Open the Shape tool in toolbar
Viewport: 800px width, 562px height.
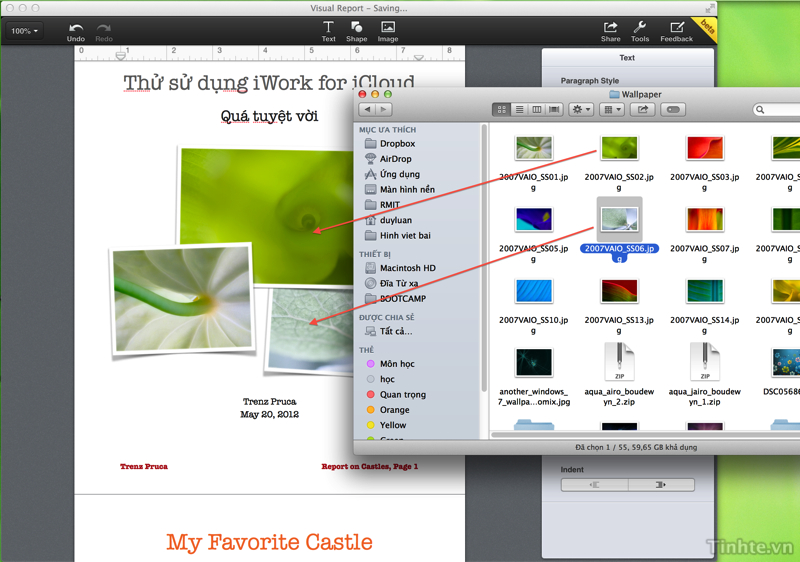[x=357, y=32]
